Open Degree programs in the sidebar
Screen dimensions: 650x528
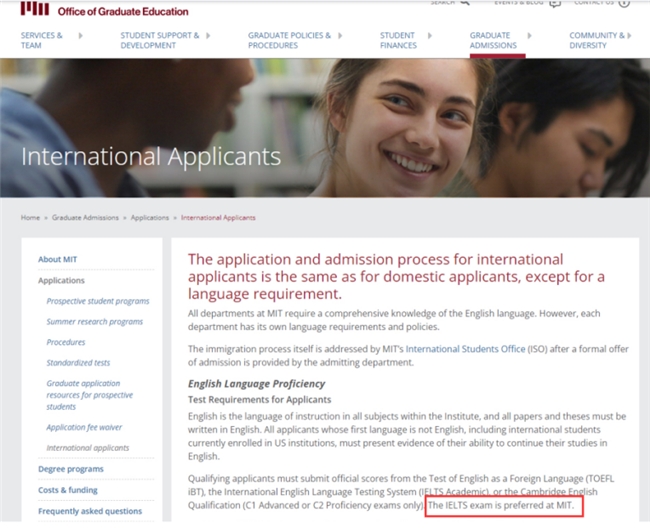(71, 469)
